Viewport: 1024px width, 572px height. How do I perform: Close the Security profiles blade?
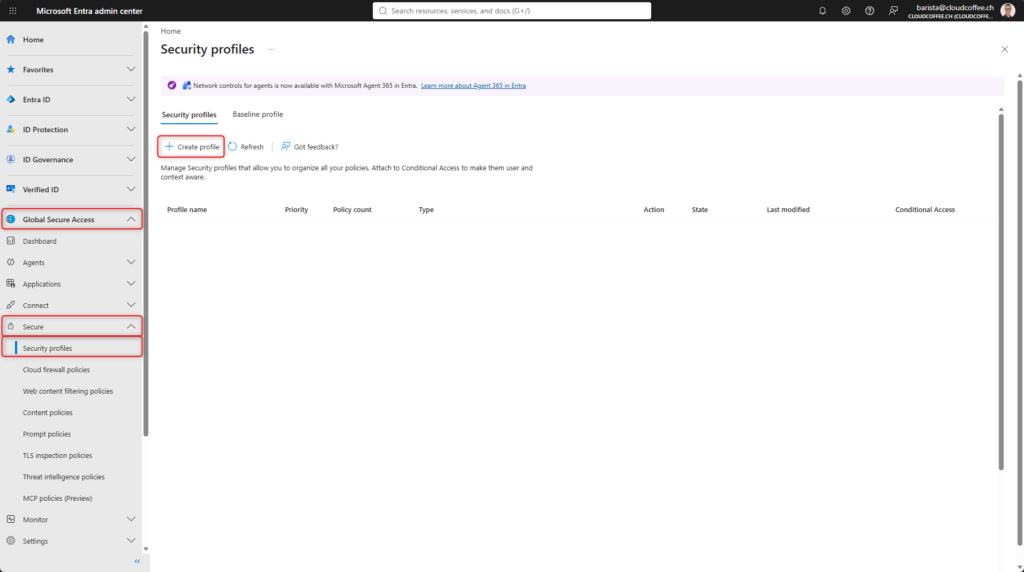tap(1004, 49)
